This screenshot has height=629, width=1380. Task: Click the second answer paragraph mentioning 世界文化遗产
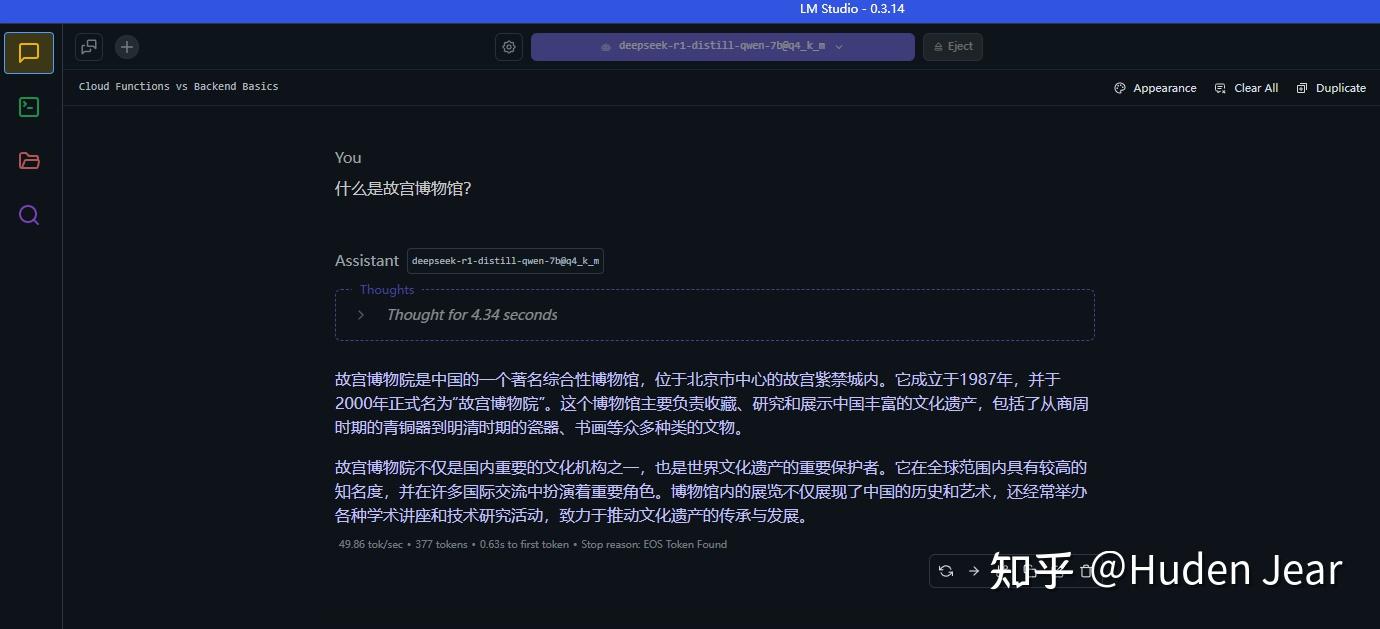[712, 492]
